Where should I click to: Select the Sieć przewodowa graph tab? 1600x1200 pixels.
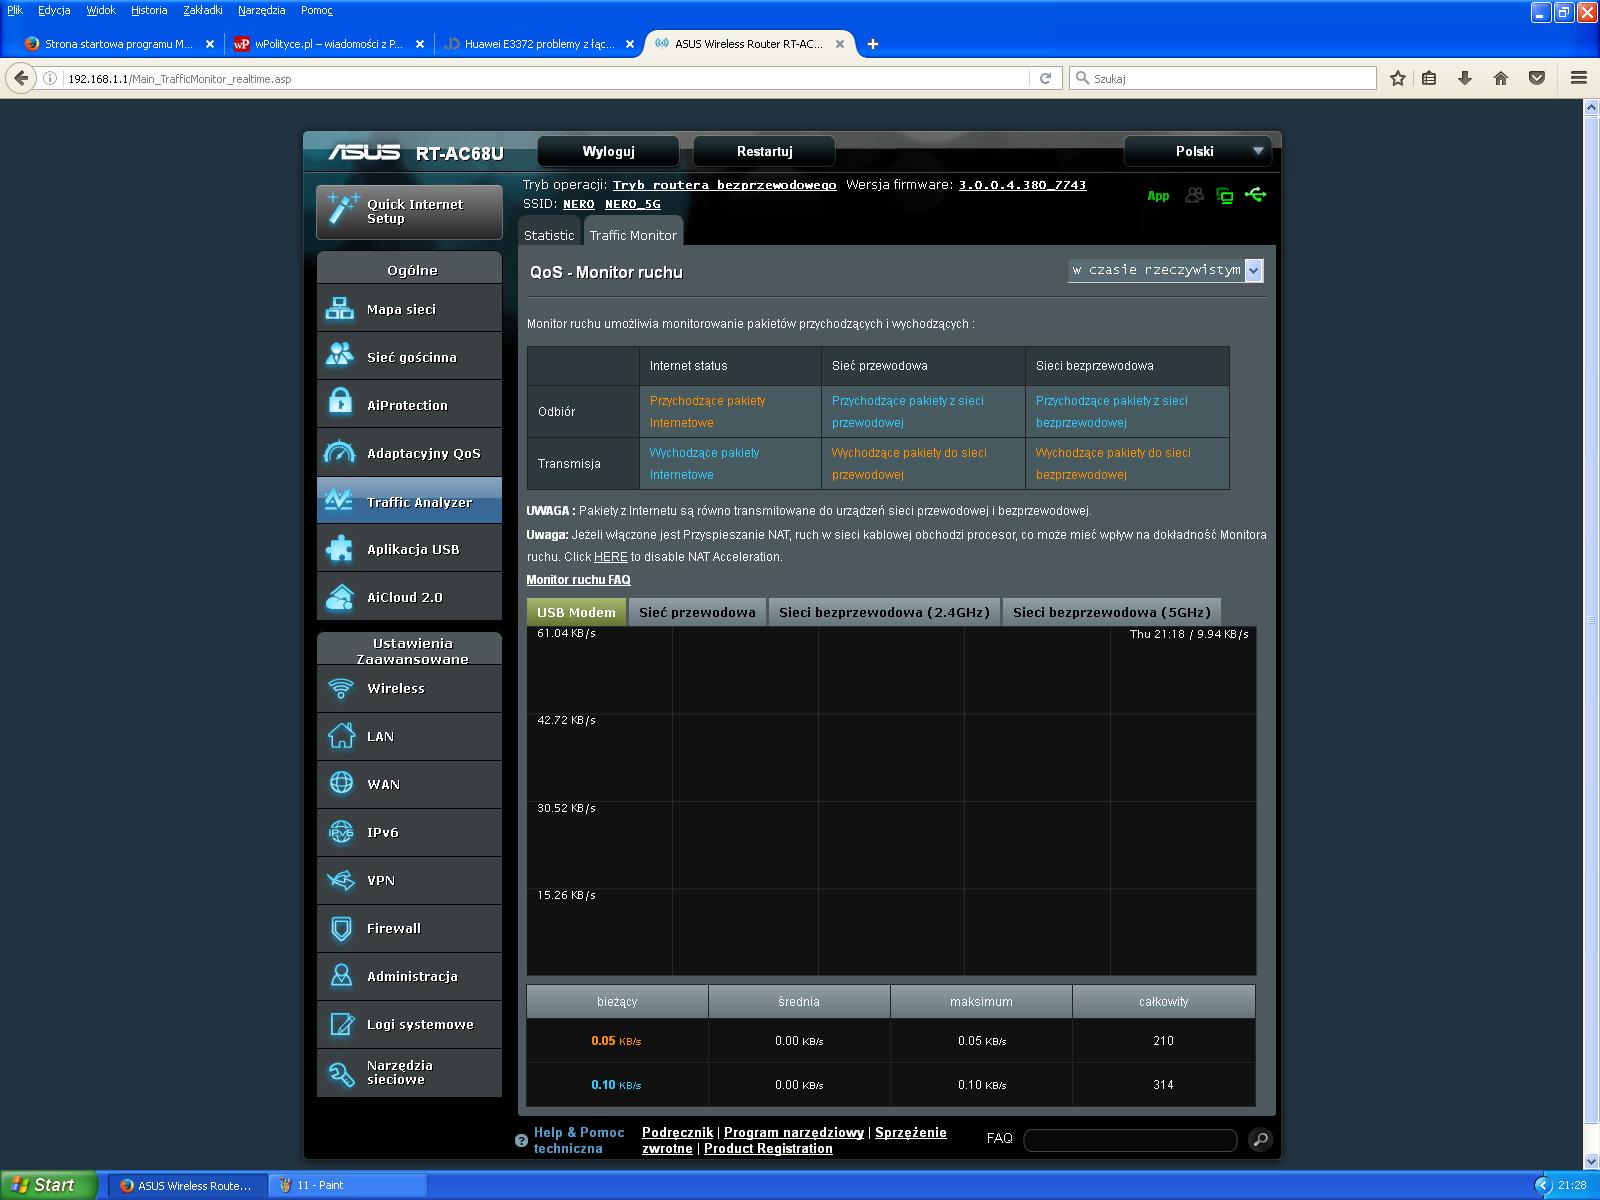[697, 612]
